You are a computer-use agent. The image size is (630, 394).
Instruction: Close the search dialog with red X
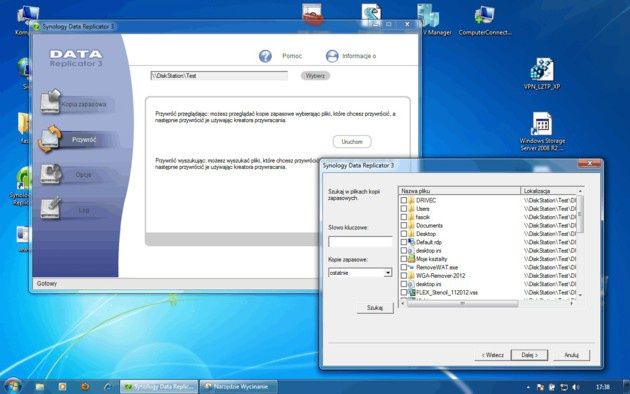[x=589, y=163]
